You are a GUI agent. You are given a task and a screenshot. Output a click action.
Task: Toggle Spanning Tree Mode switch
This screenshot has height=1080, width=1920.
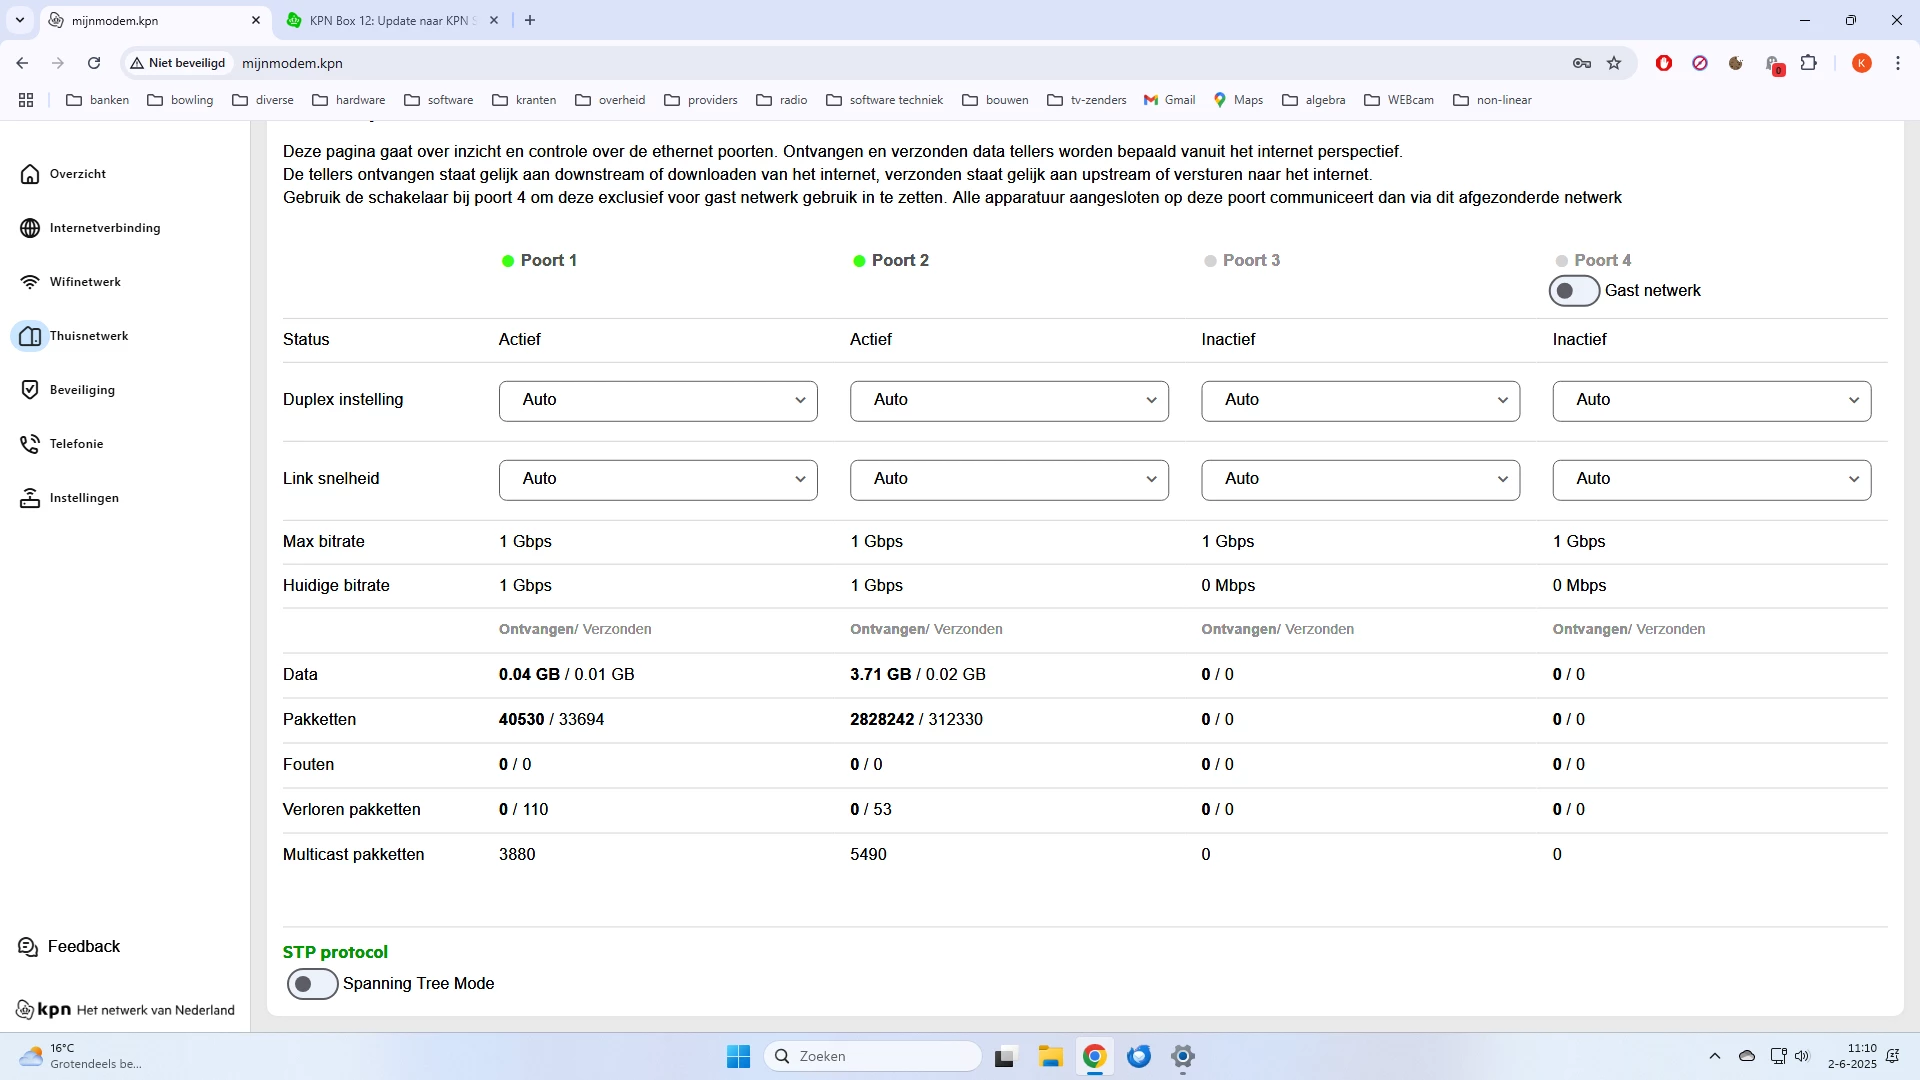click(312, 984)
